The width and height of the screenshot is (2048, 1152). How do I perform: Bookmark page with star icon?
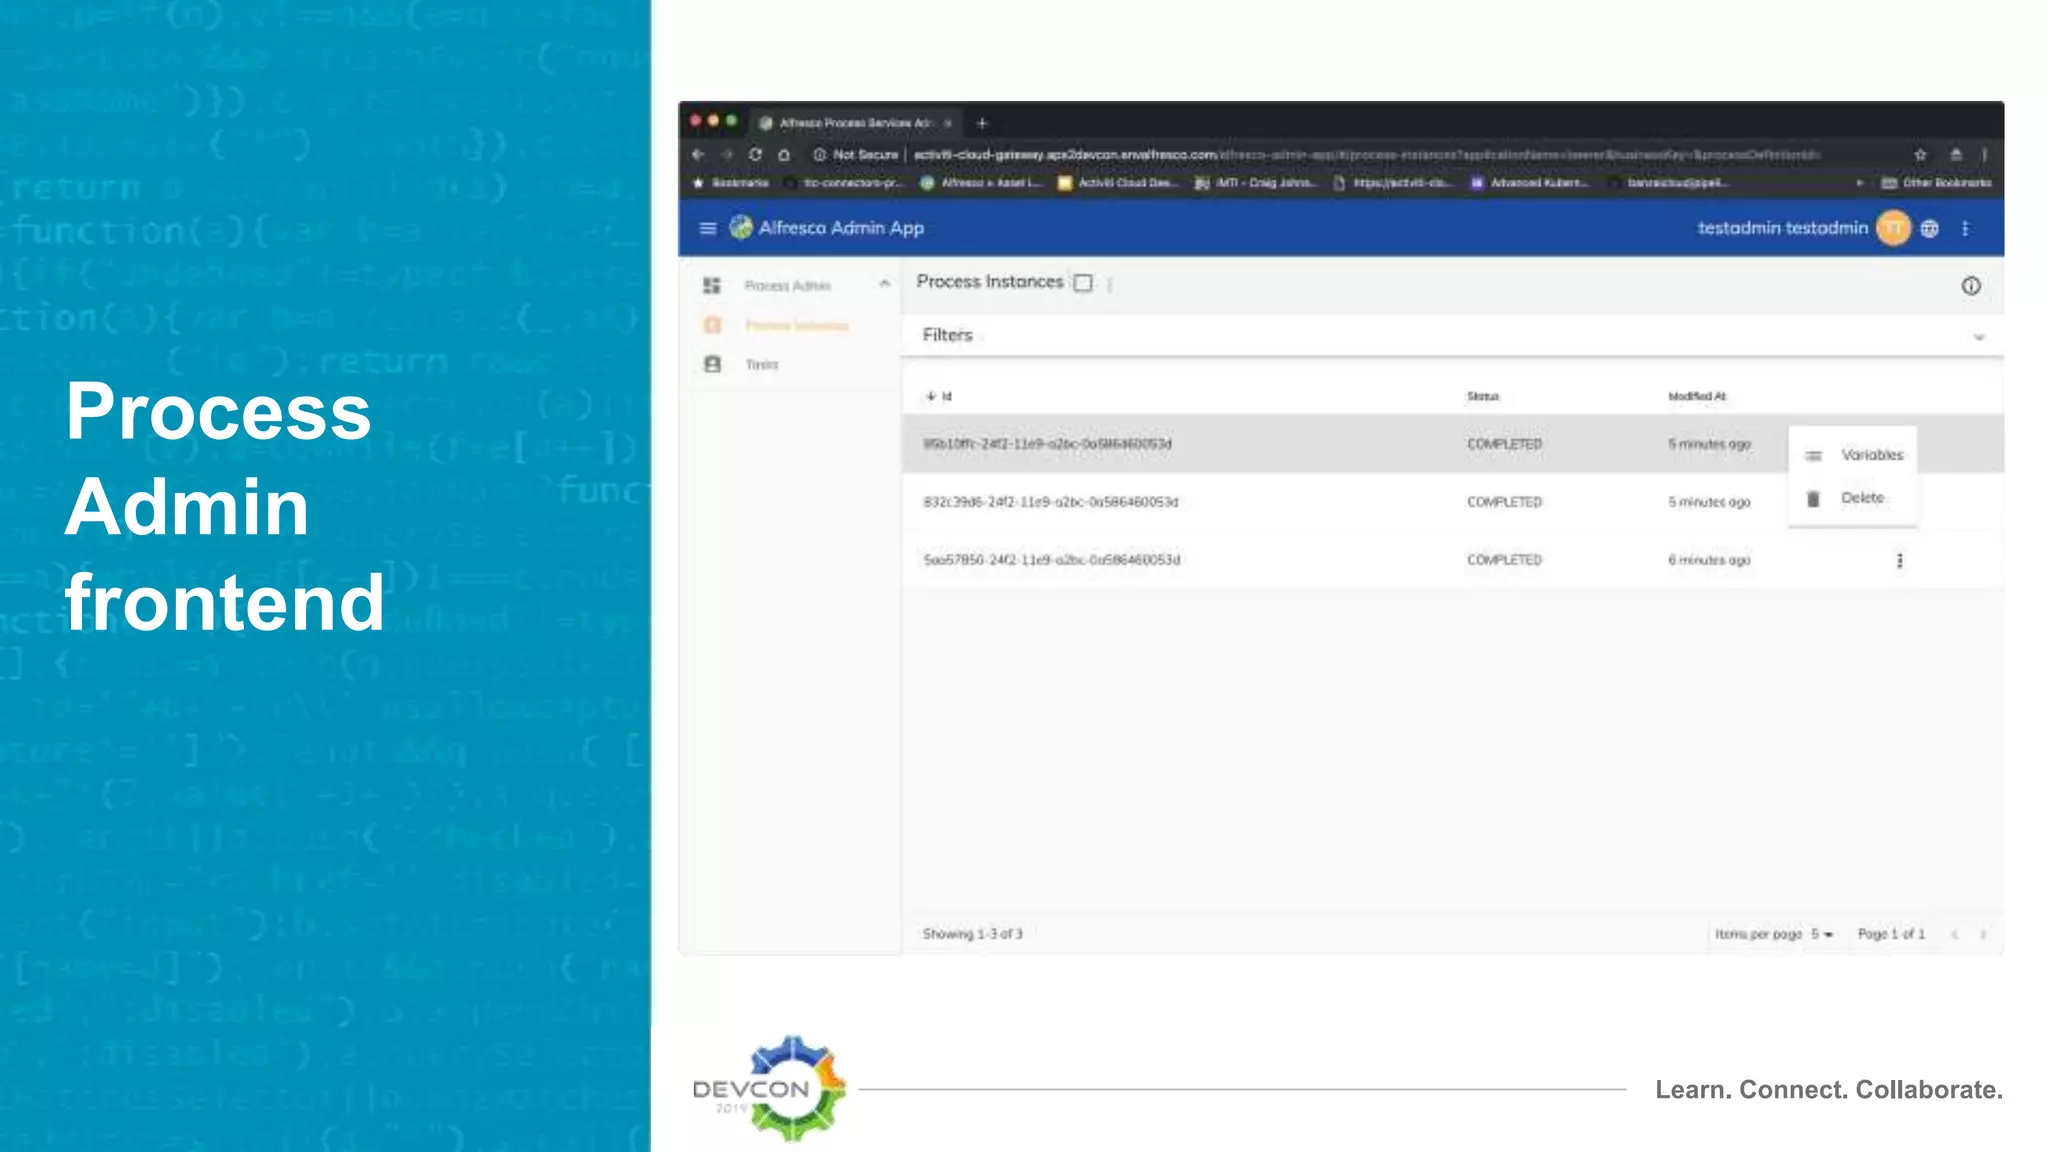(1920, 154)
